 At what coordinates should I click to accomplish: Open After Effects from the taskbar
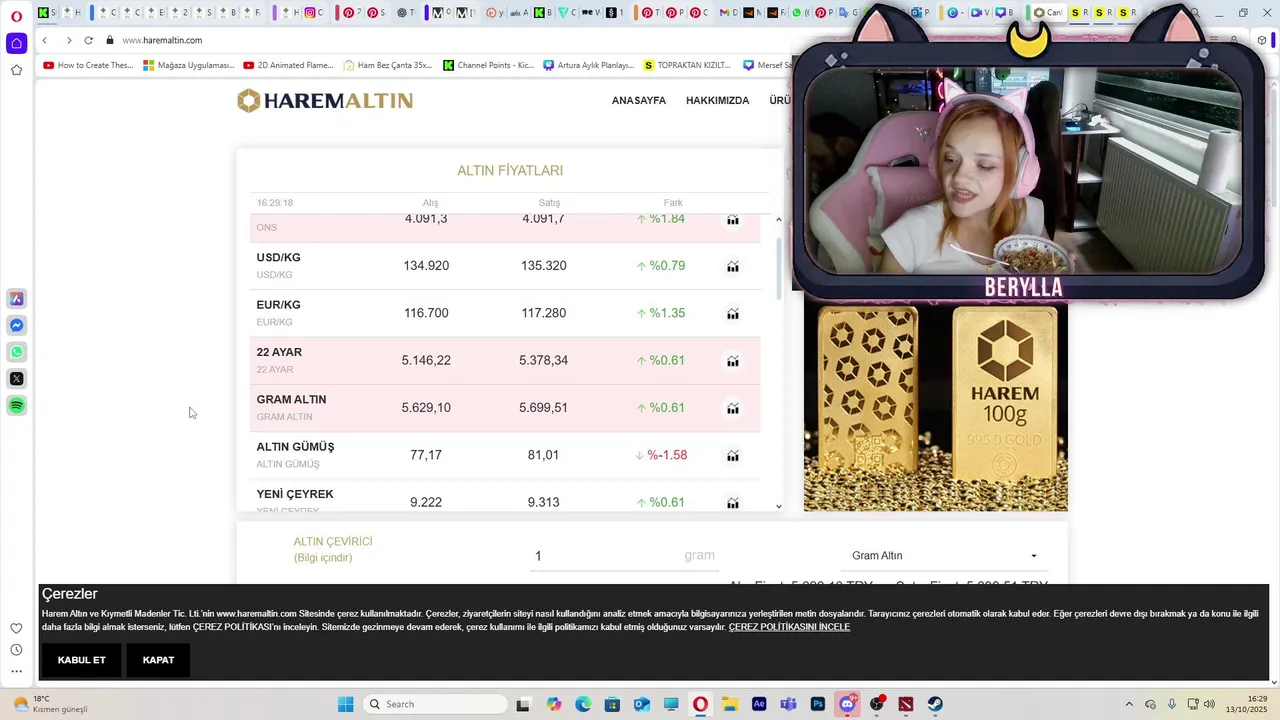click(759, 704)
